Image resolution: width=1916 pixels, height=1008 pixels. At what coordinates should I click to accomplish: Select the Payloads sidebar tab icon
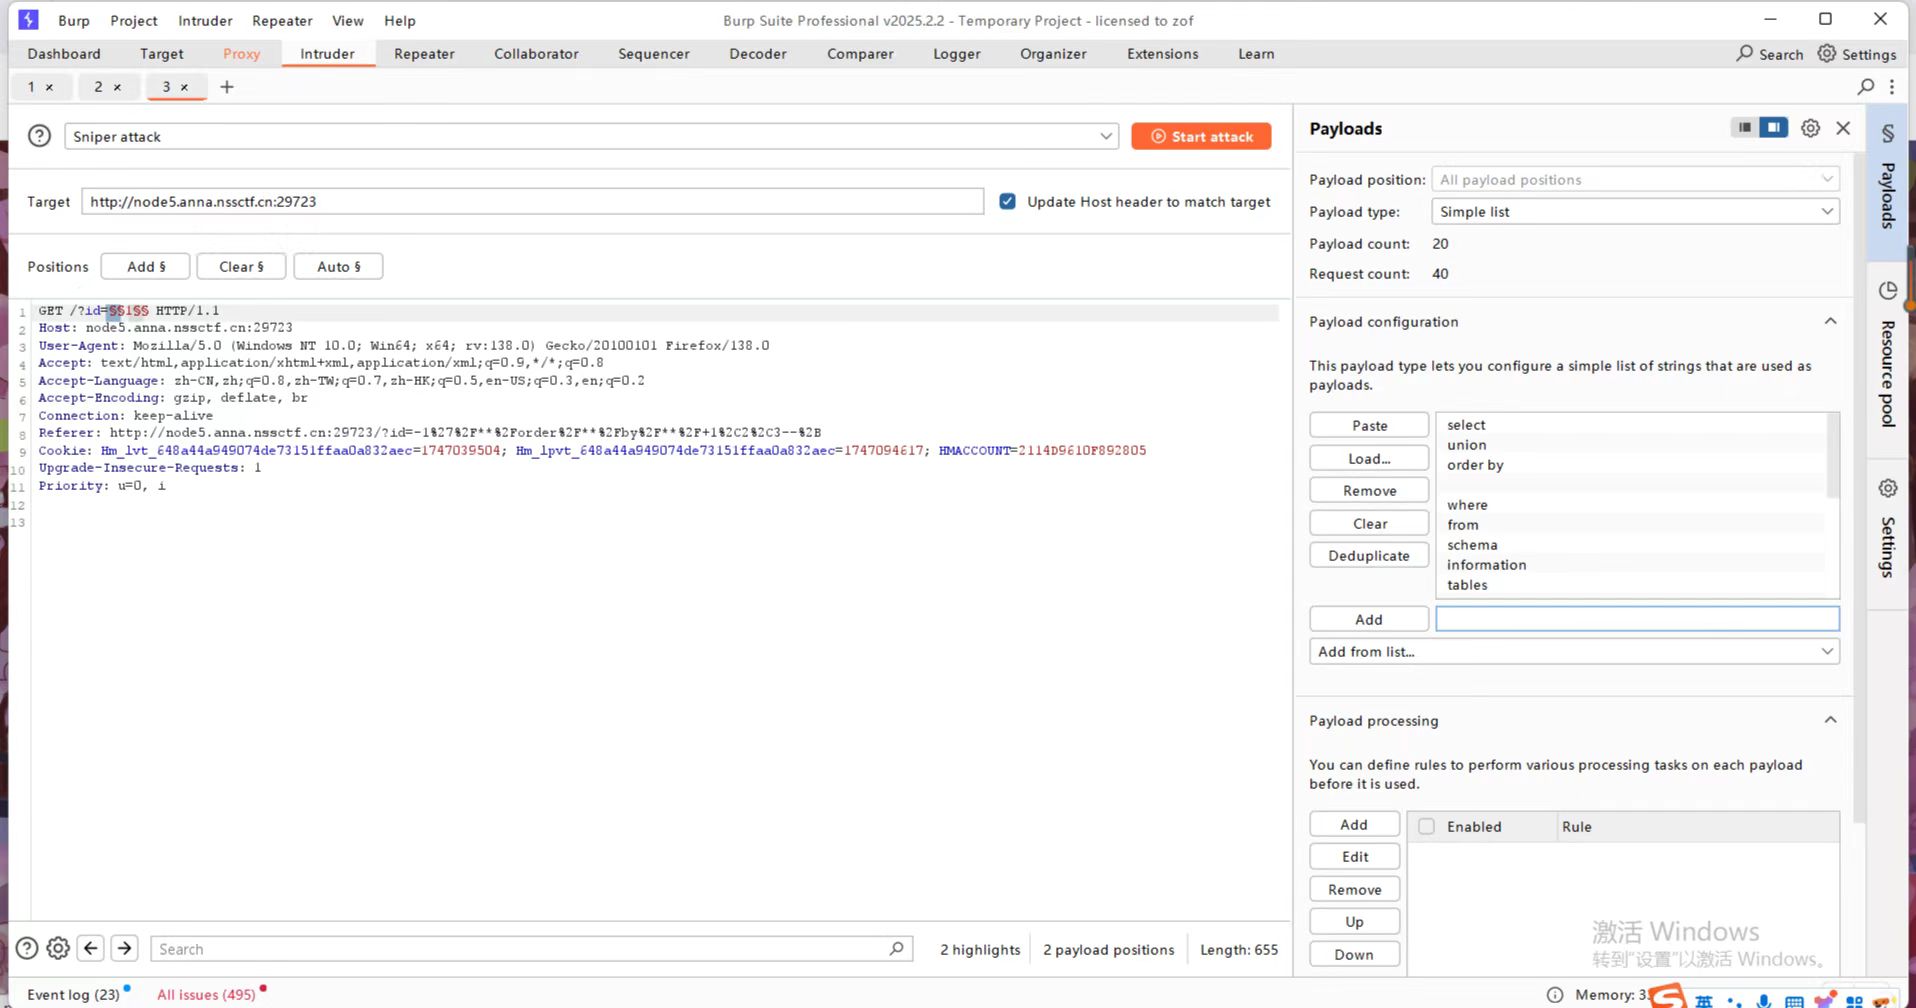pos(1888,133)
